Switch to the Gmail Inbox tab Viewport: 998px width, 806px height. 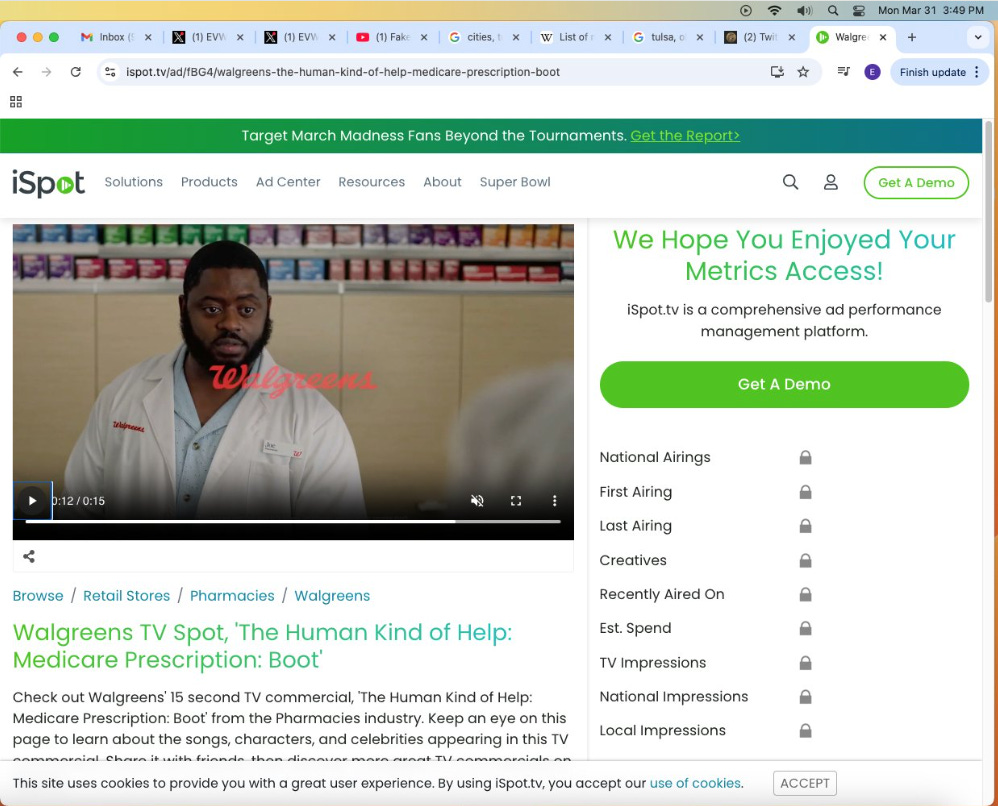(116, 37)
